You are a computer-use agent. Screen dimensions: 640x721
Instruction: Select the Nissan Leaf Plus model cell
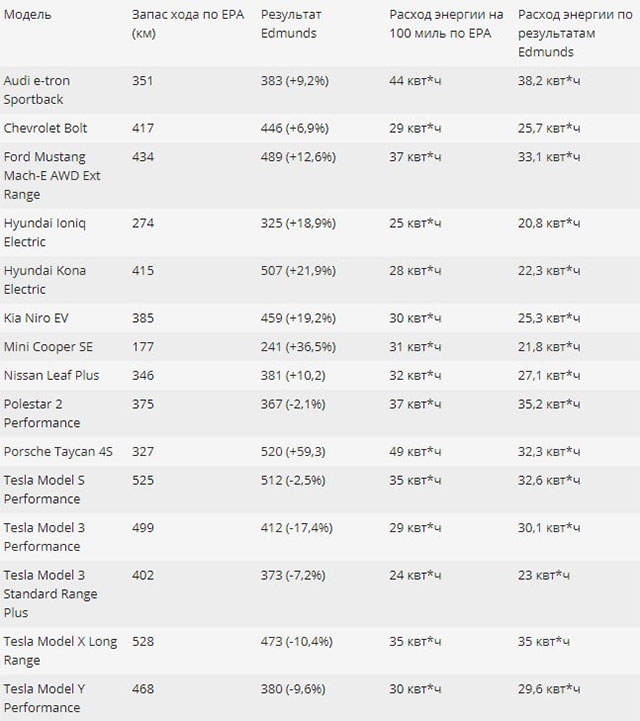51,375
